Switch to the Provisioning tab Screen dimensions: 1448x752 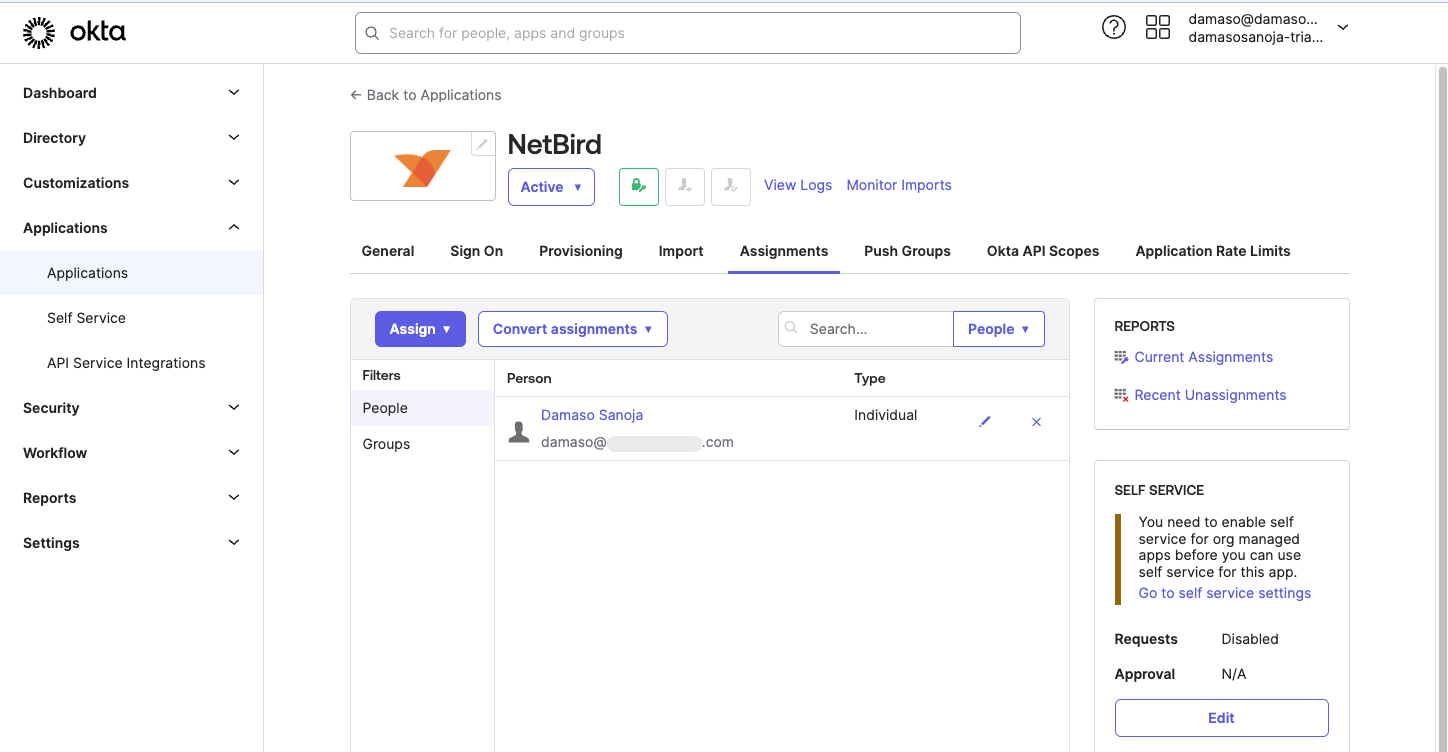(x=580, y=251)
